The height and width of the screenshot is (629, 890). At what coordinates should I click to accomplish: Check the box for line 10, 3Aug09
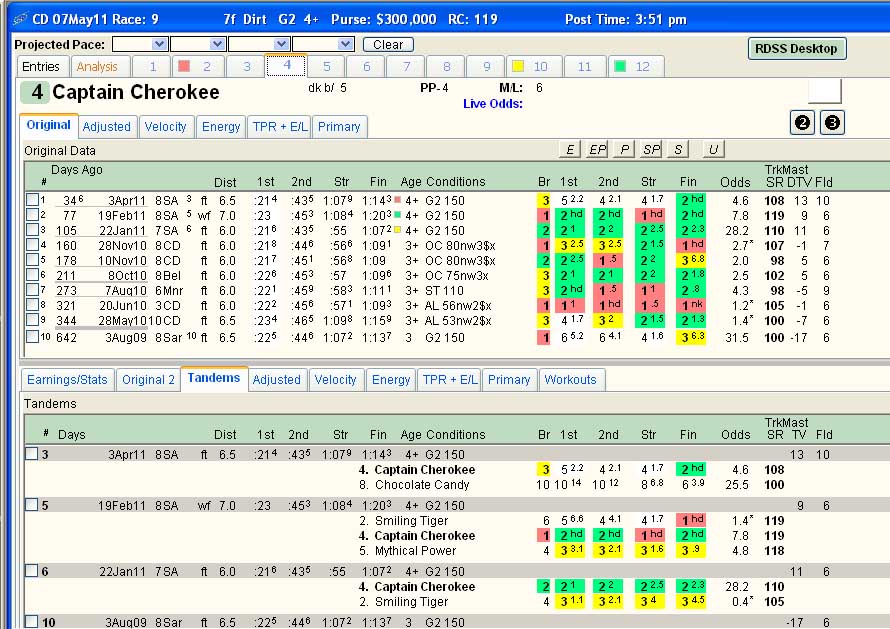32,337
